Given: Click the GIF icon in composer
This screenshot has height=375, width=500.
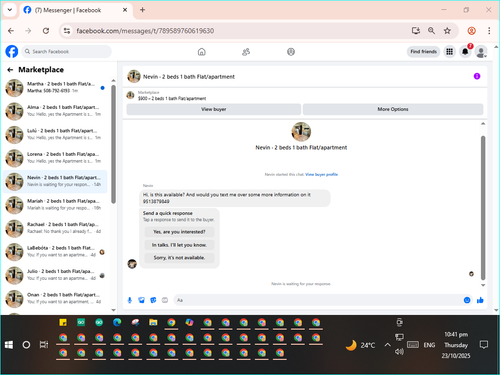Looking at the screenshot, I should coord(165,300).
